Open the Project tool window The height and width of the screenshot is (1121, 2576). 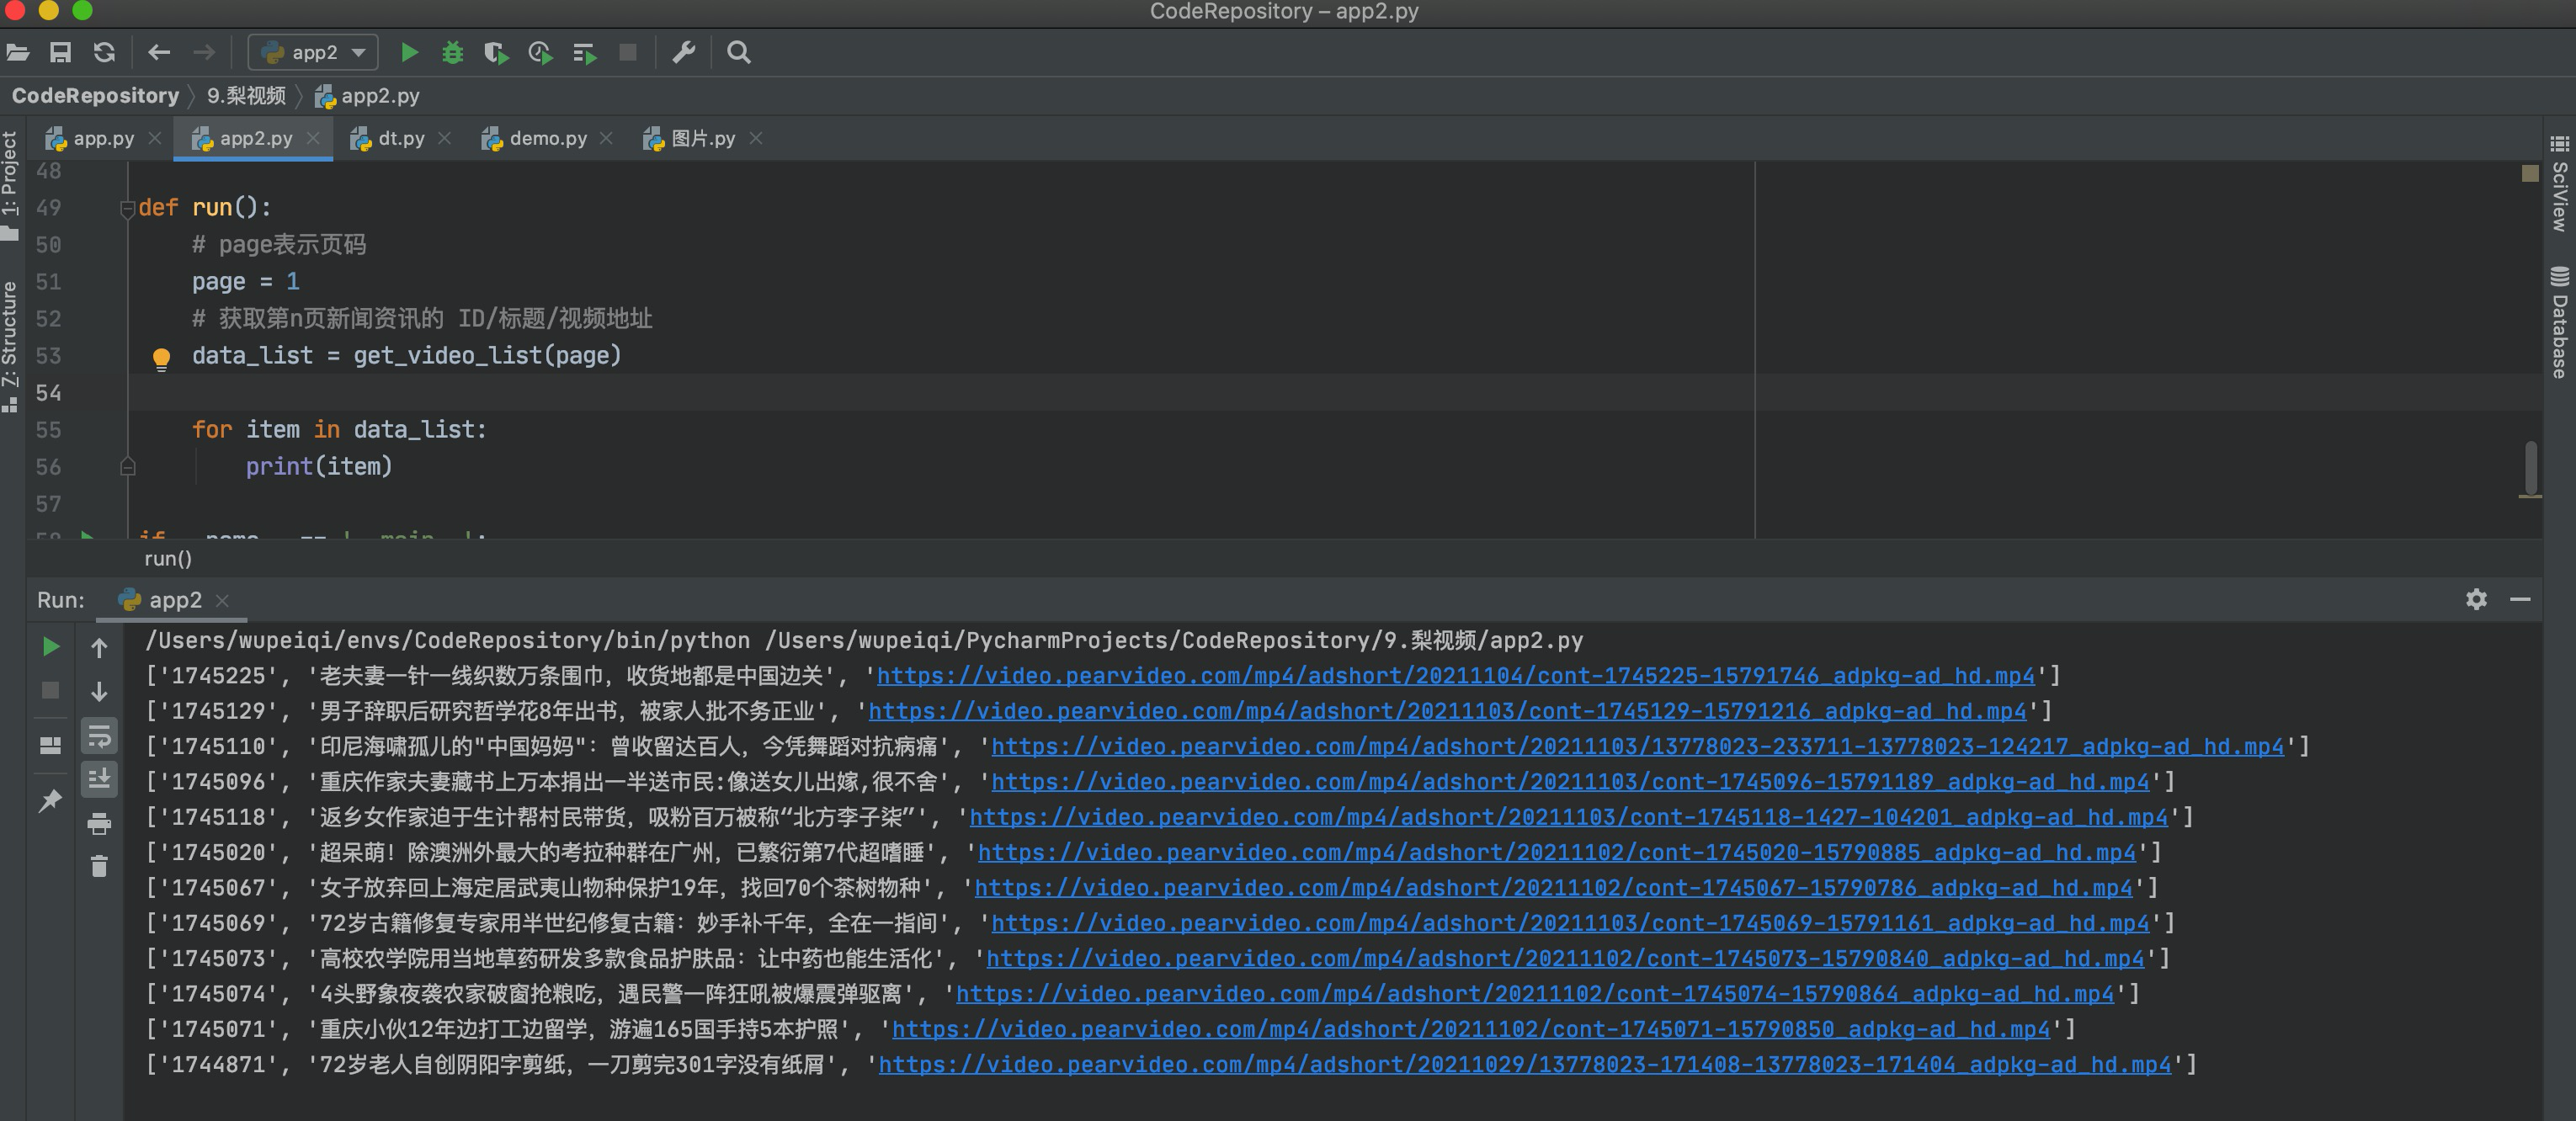10,185
